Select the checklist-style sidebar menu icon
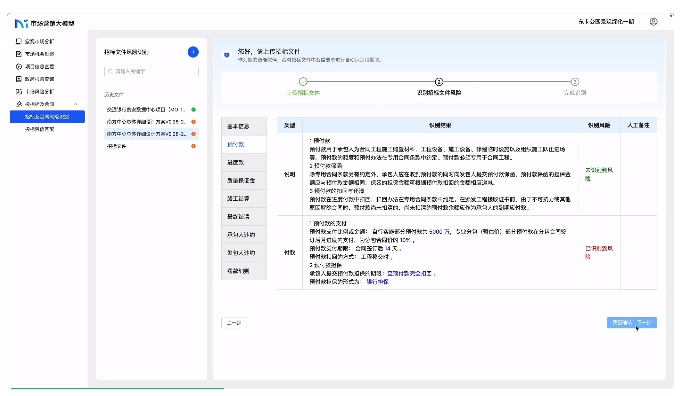Image resolution: width=683 pixels, height=396 pixels. 19,54
